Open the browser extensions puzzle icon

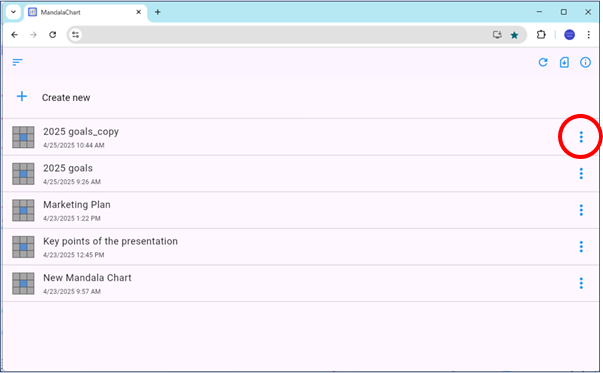pos(541,35)
